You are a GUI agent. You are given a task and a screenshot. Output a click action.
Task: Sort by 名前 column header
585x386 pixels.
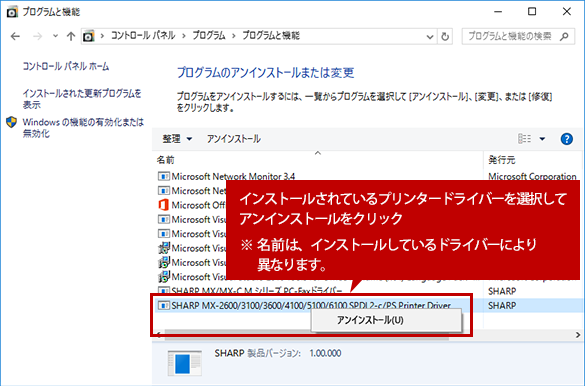pyautogui.click(x=165, y=160)
